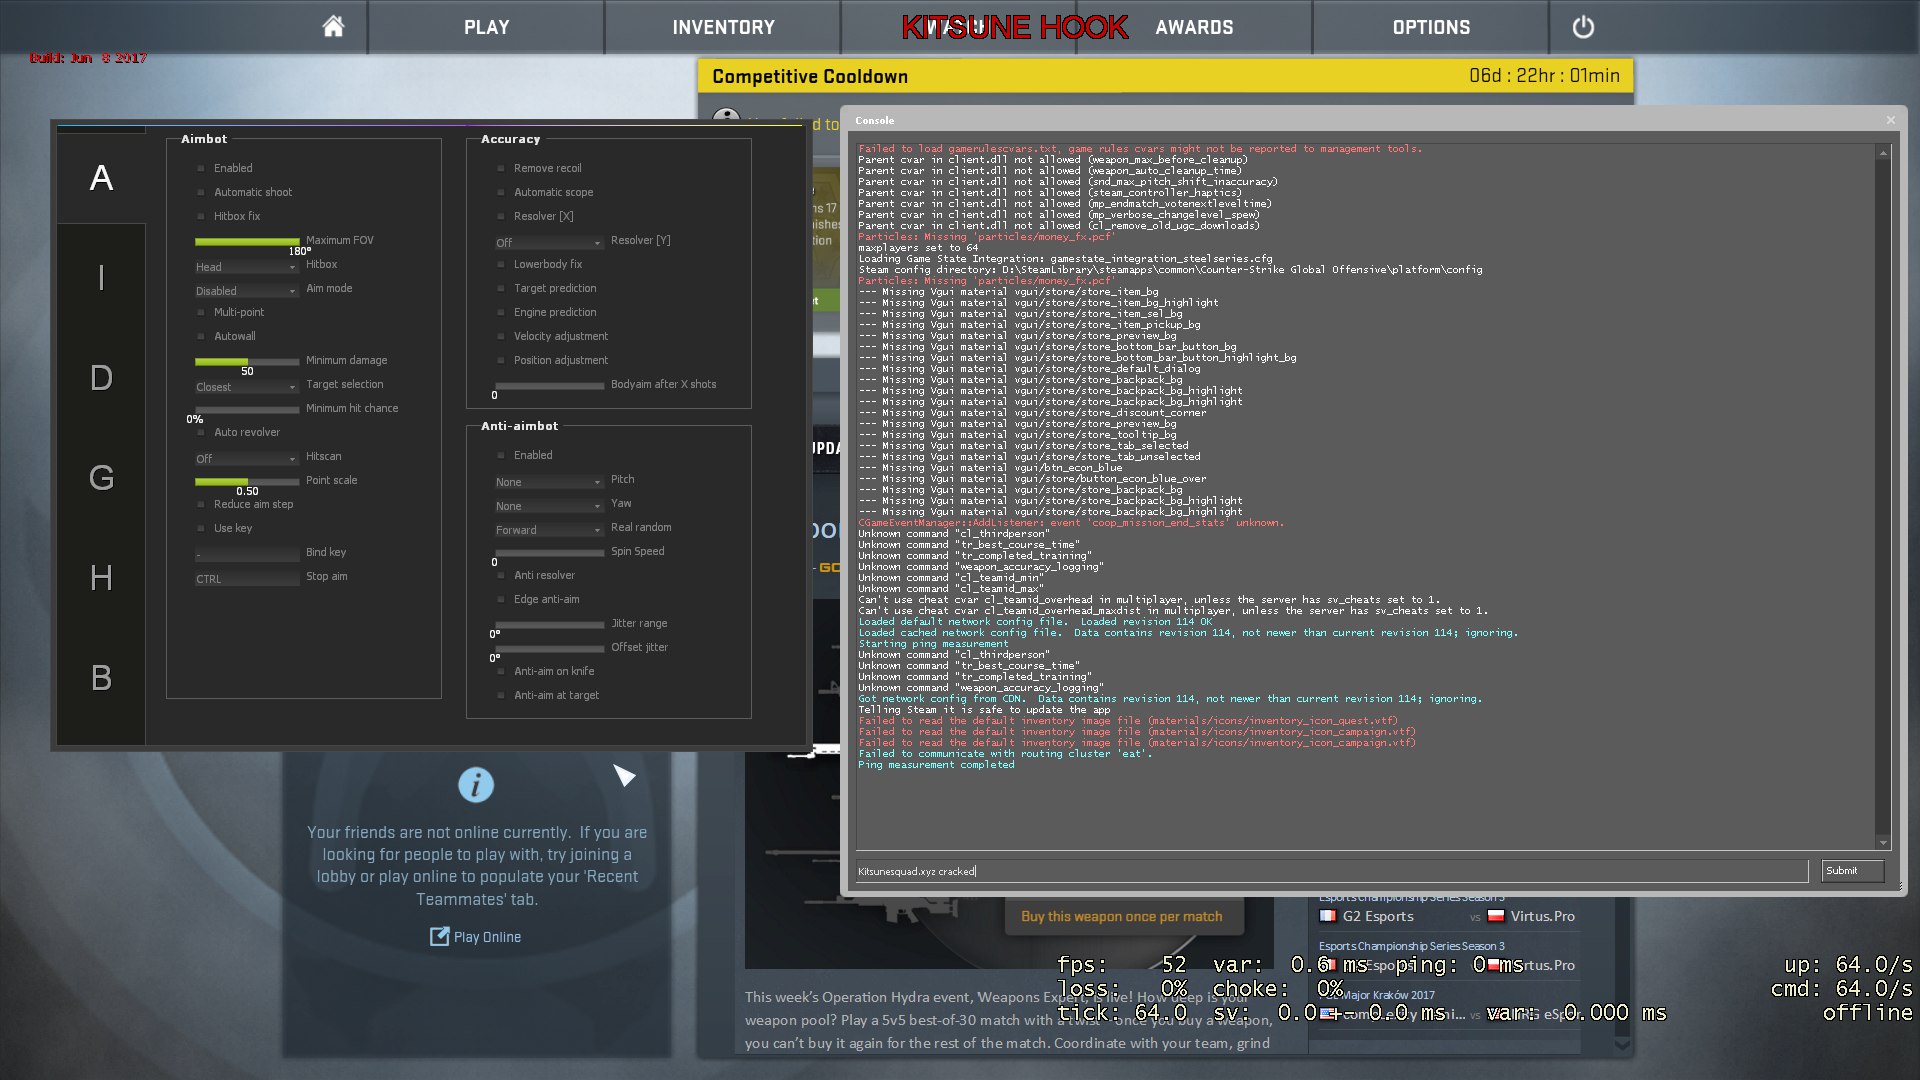Toggle the Reduce aim step checkbox
This screenshot has width=1920, height=1080.
tap(201, 504)
